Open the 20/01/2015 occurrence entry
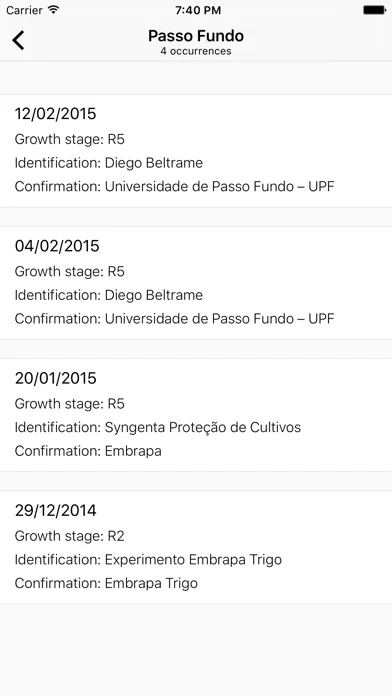This screenshot has width=392, height=696. (x=196, y=415)
